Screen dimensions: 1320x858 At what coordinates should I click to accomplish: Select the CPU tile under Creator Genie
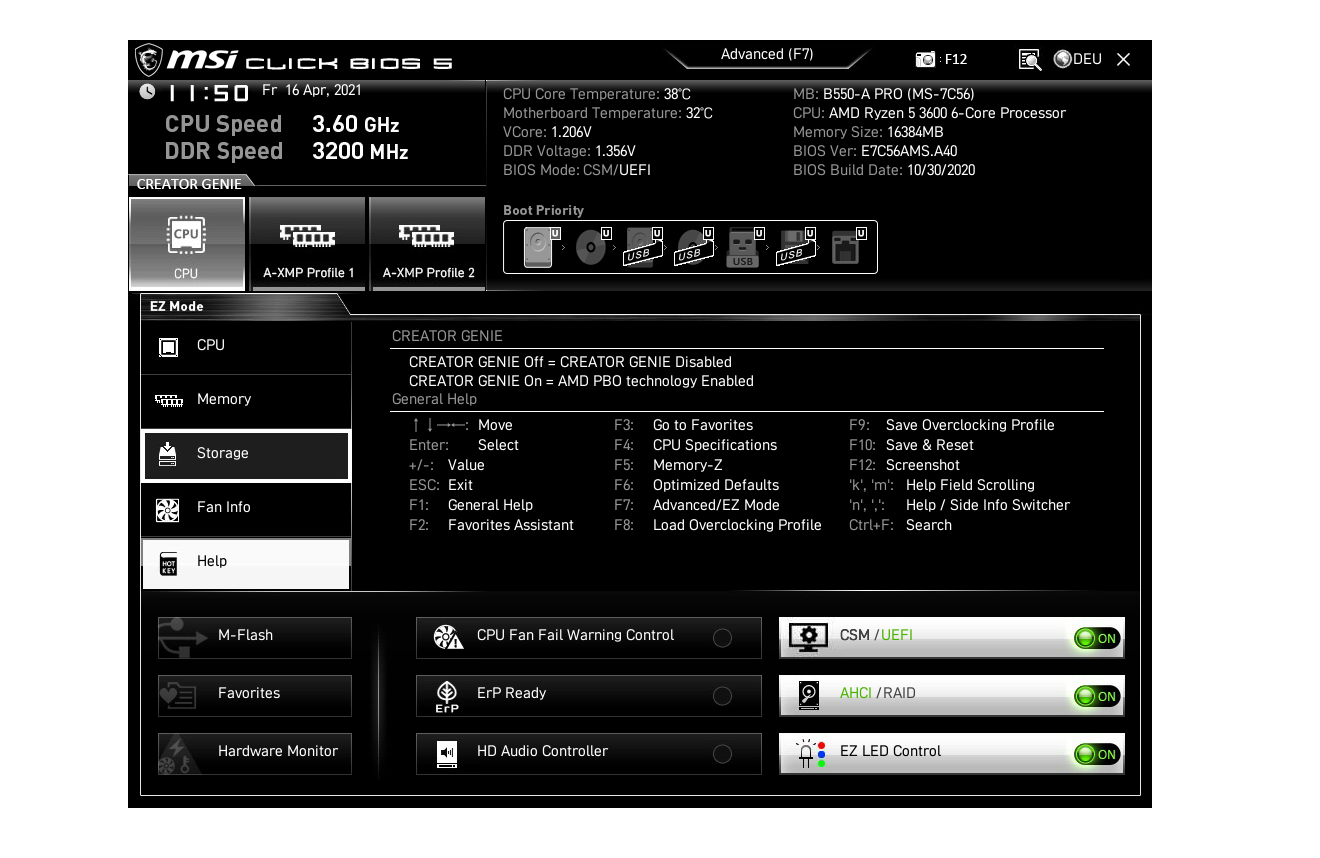pyautogui.click(x=187, y=244)
